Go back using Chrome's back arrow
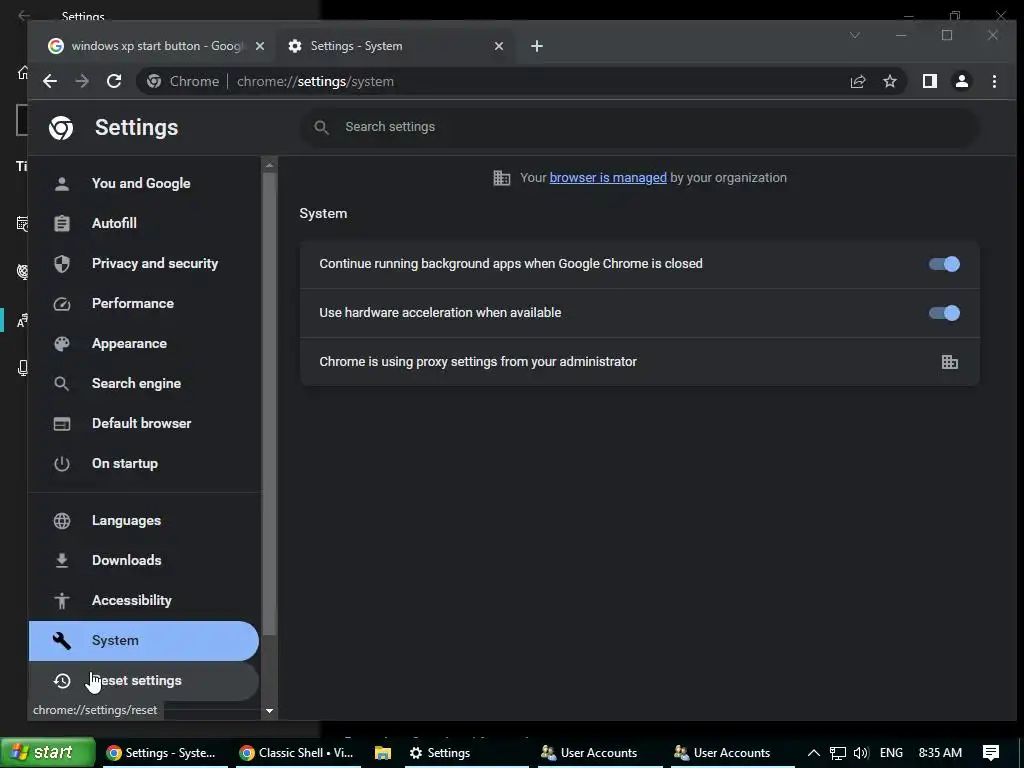 50,81
